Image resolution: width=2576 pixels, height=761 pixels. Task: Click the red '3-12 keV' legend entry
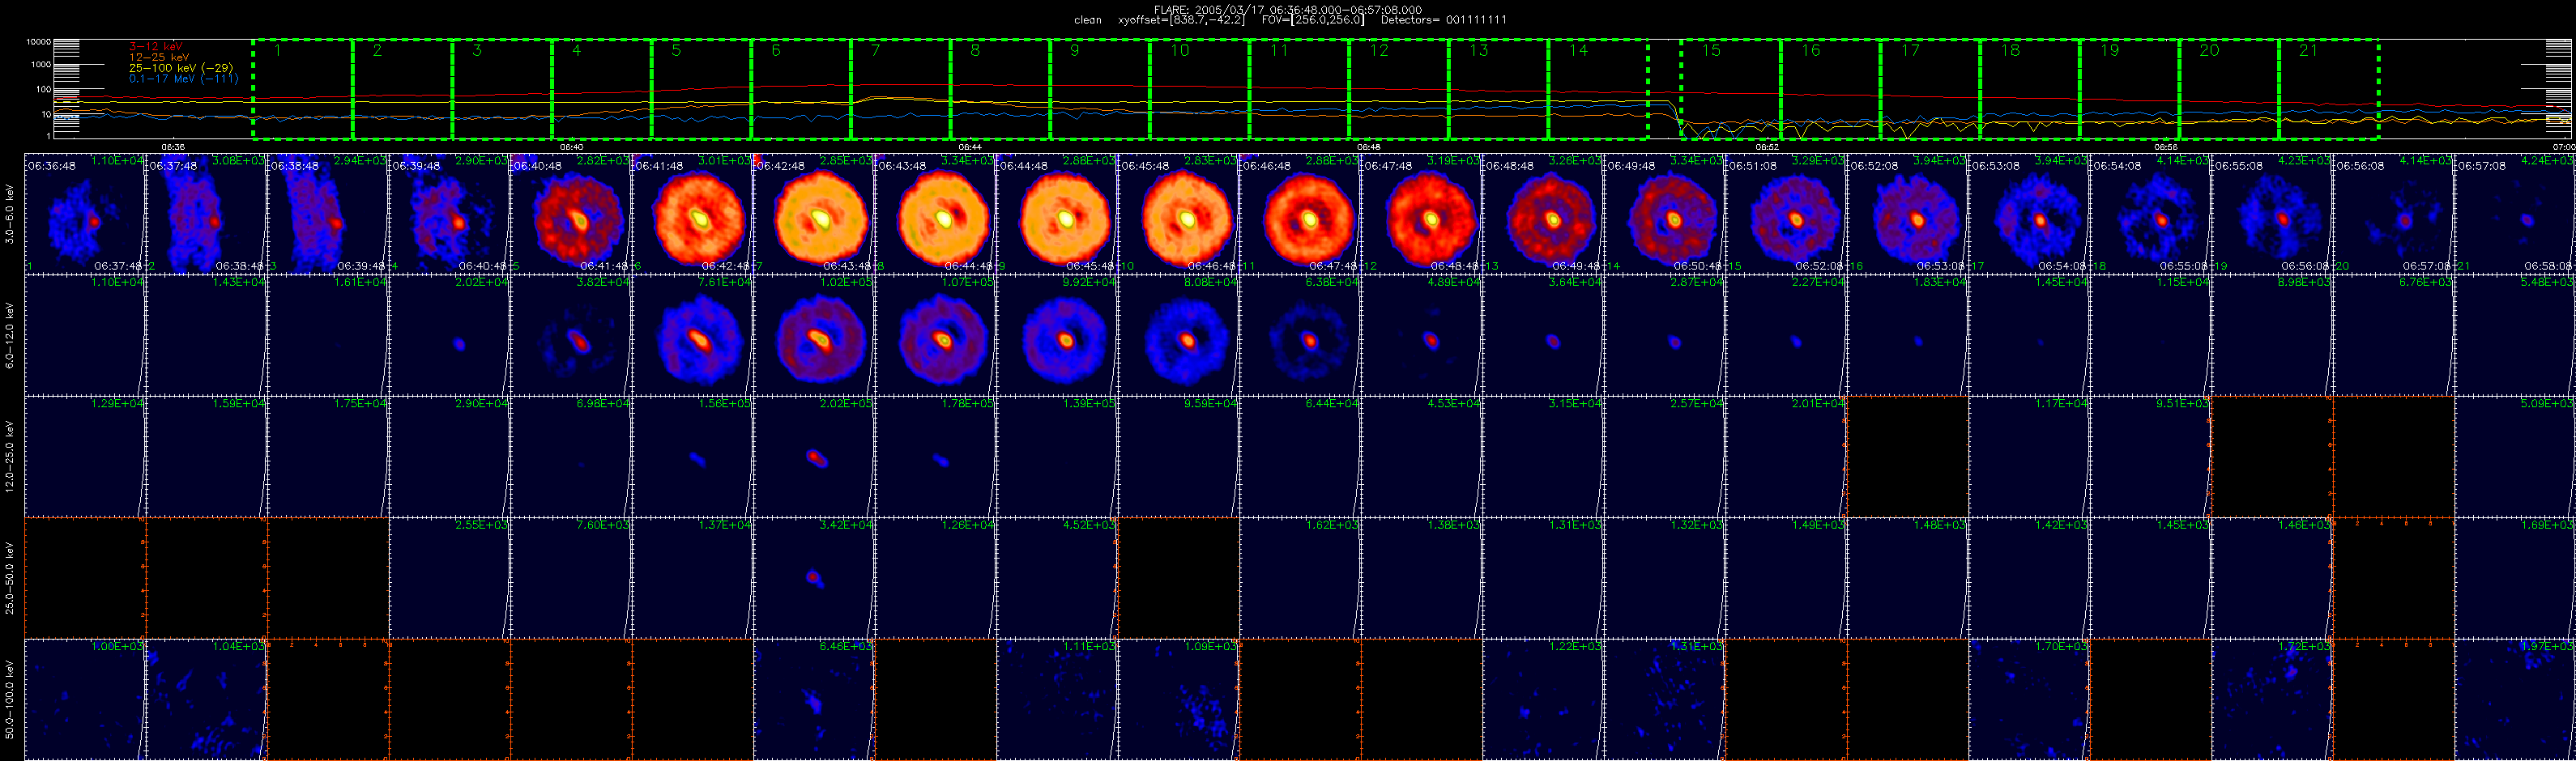[x=156, y=46]
